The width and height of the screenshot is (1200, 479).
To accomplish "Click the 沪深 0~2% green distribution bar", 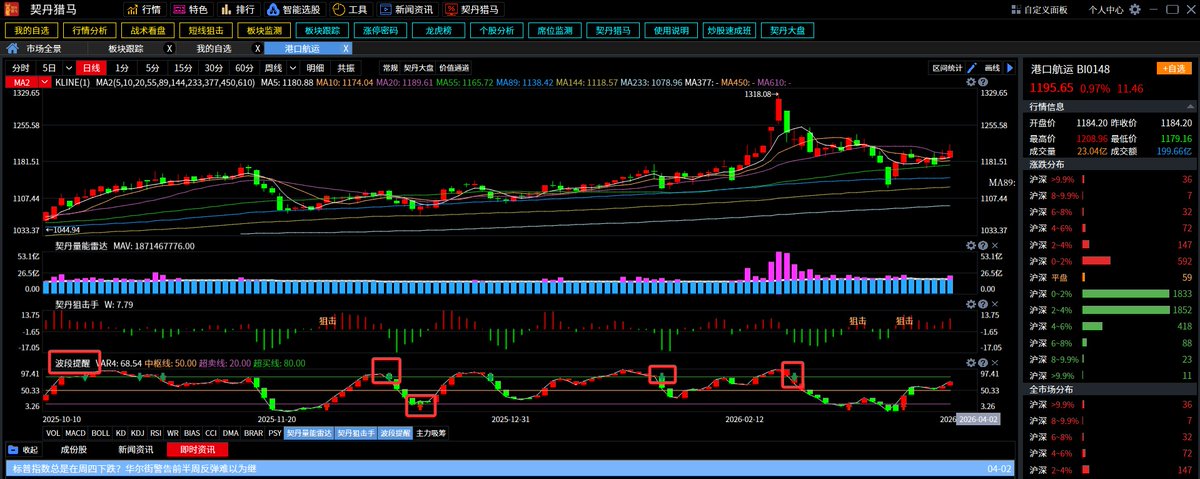I will point(1125,293).
